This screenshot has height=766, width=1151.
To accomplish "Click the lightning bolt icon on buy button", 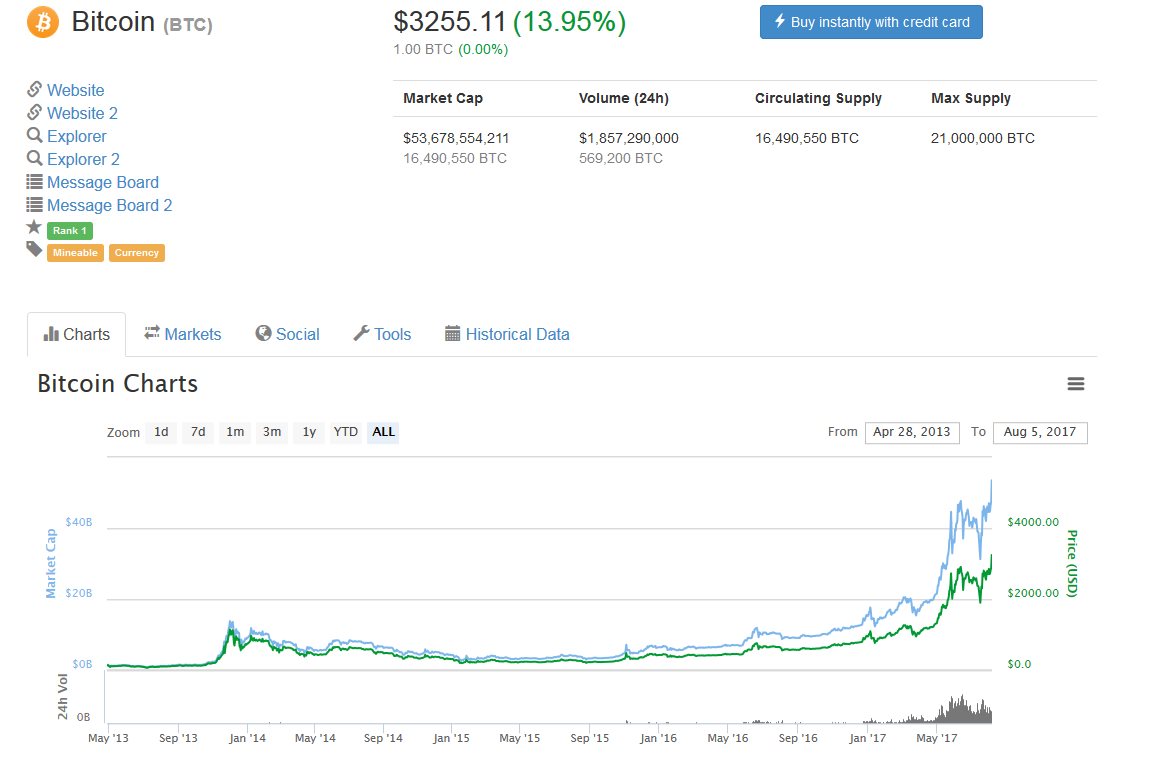I will [780, 21].
